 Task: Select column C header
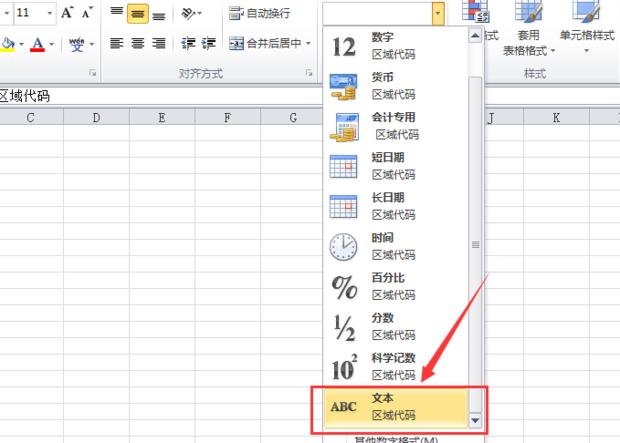[x=30, y=117]
